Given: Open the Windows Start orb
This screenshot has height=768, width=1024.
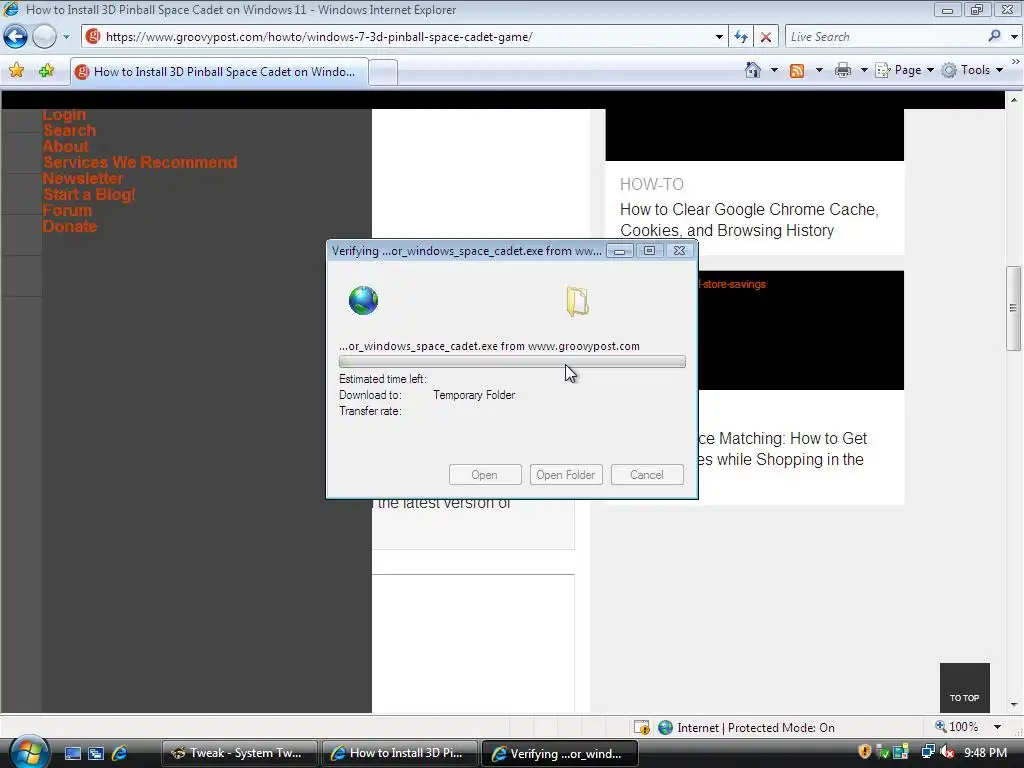Looking at the screenshot, I should (29, 752).
